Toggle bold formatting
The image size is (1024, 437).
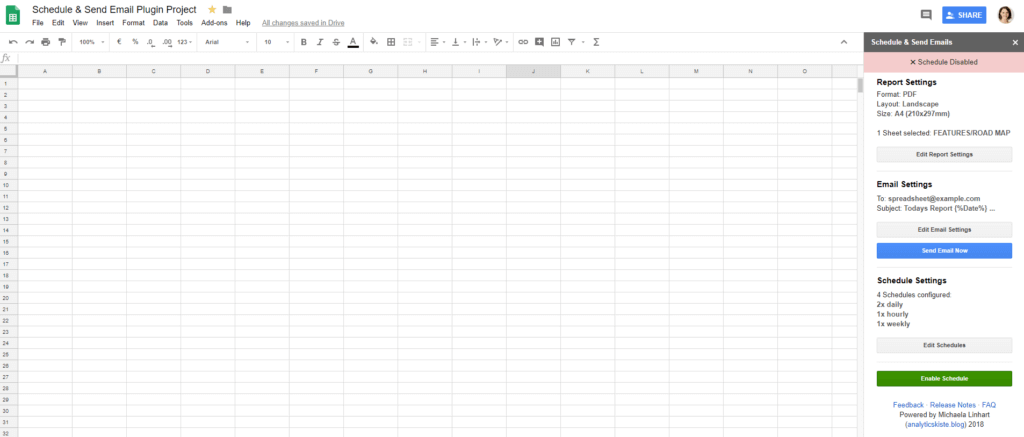304,42
